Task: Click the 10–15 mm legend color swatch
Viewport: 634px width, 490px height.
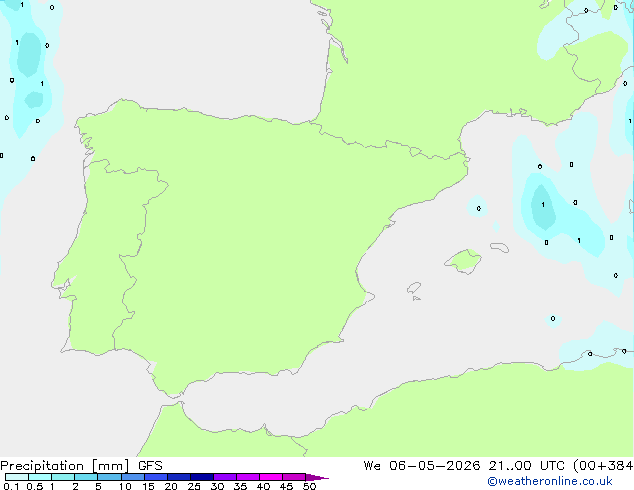Action: [x=133, y=477]
